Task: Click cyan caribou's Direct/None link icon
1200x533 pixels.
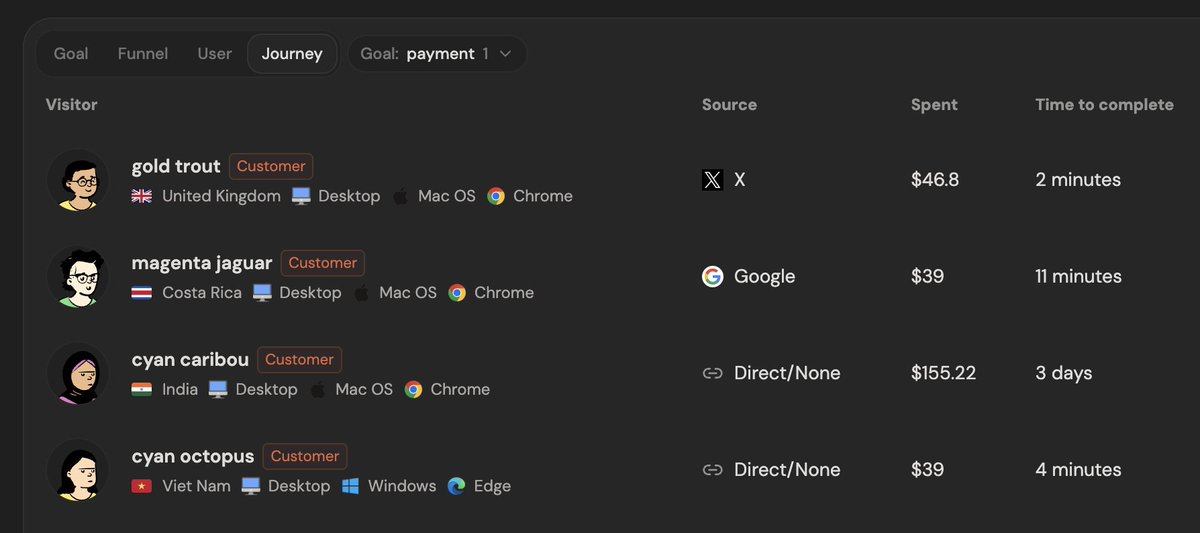Action: (x=712, y=373)
